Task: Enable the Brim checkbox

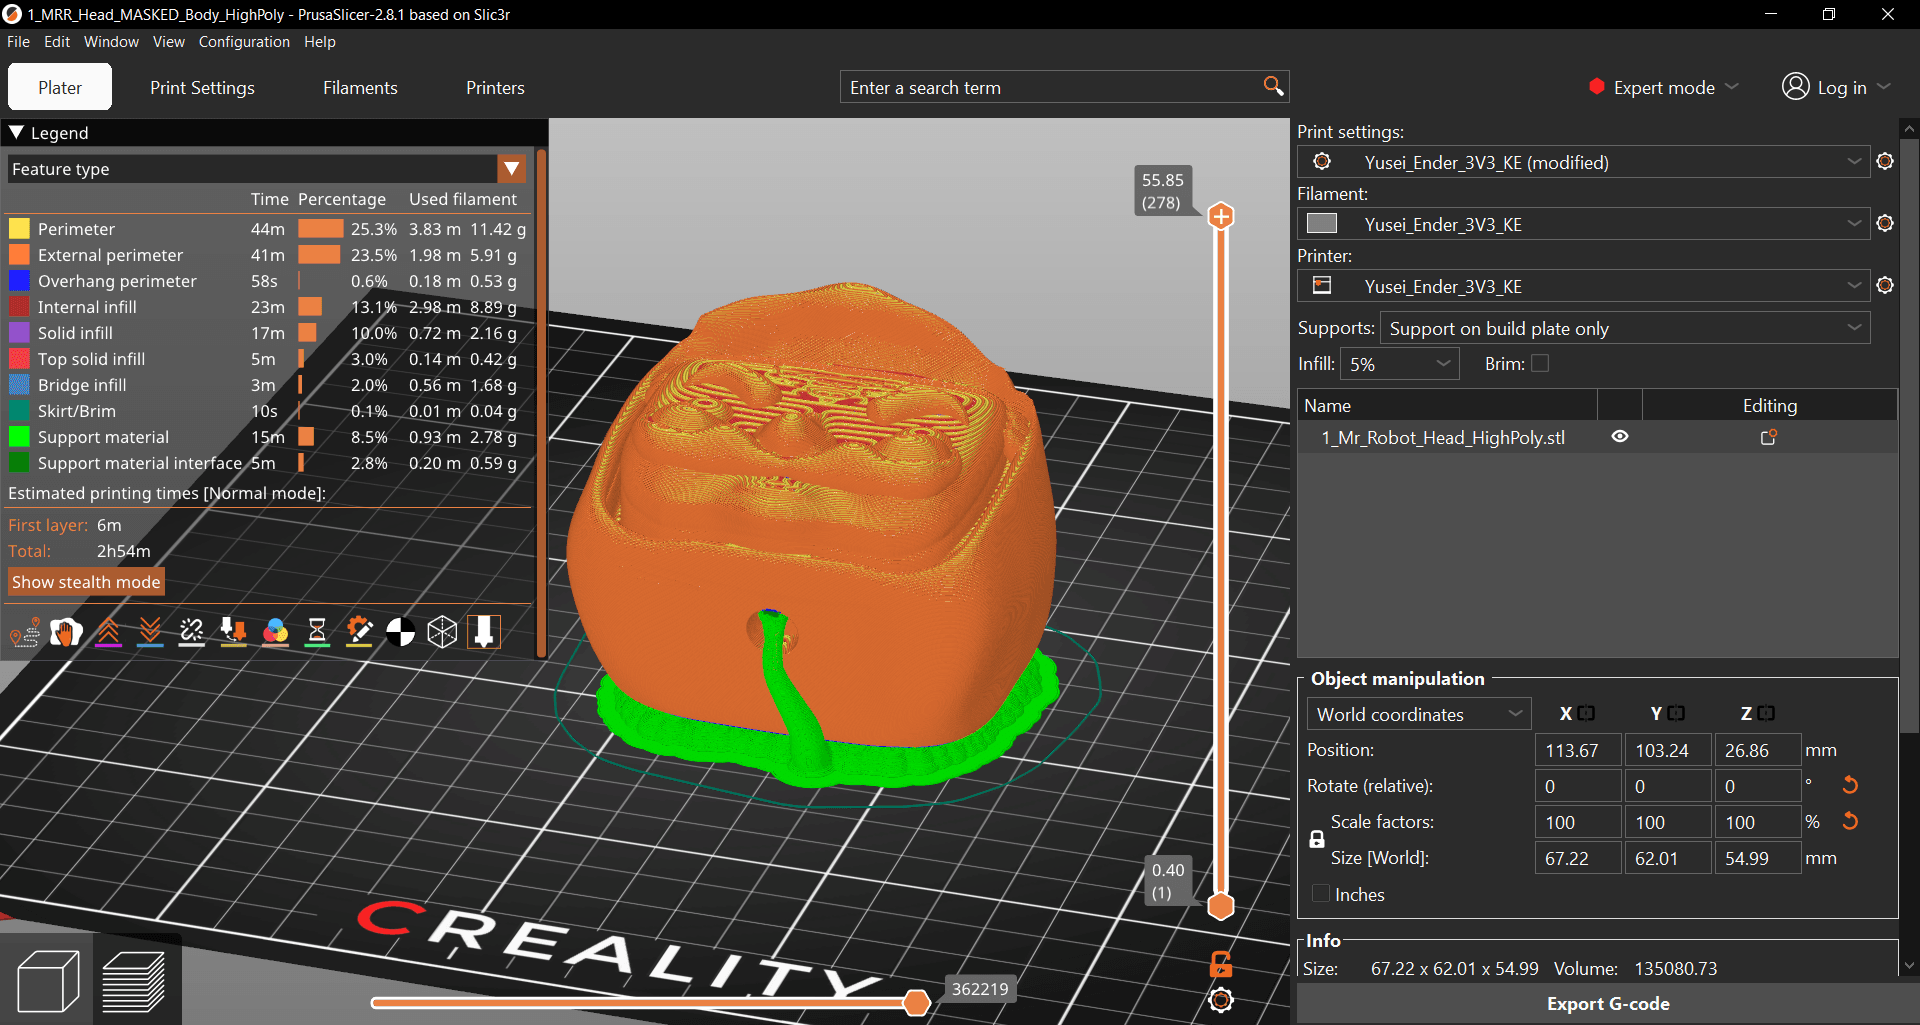Action: pos(1540,364)
